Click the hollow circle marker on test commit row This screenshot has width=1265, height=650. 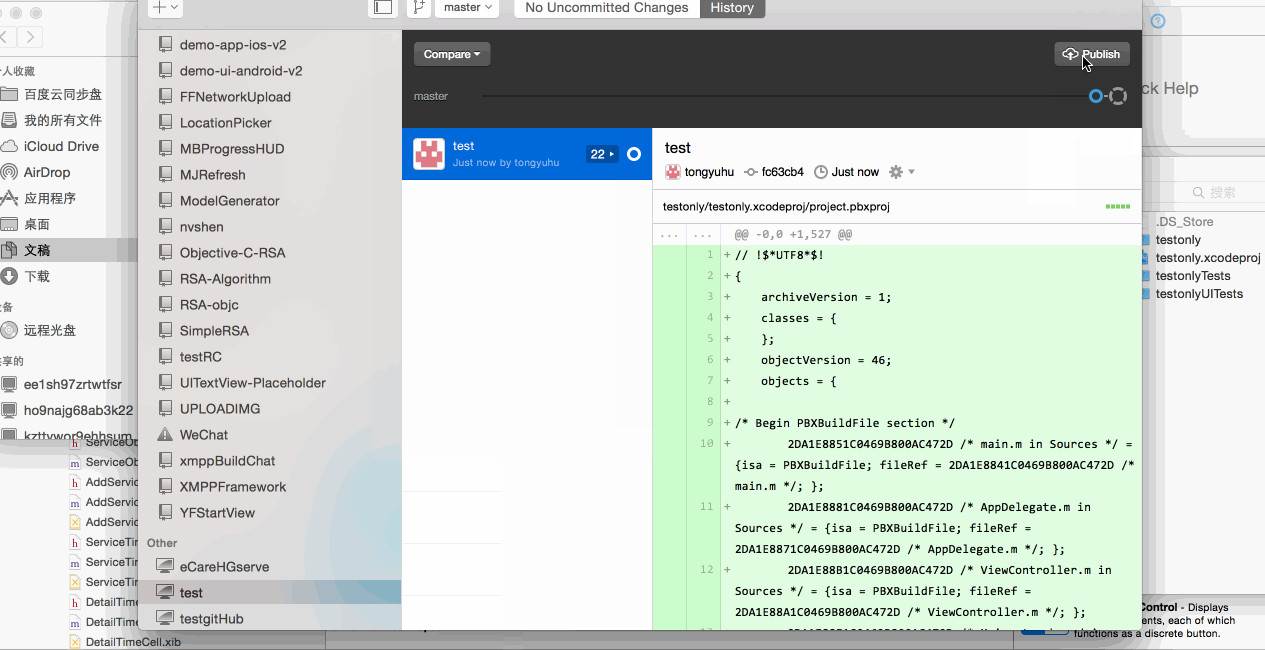click(633, 154)
